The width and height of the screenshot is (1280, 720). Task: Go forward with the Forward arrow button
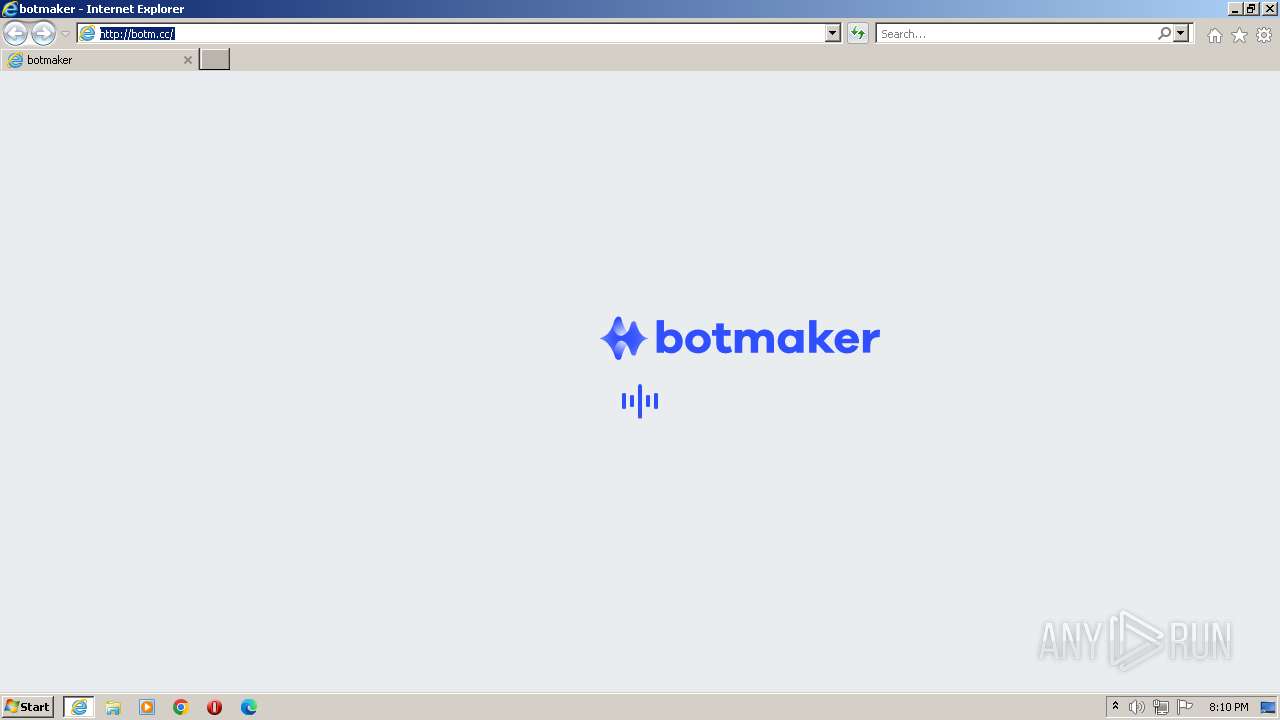43,33
